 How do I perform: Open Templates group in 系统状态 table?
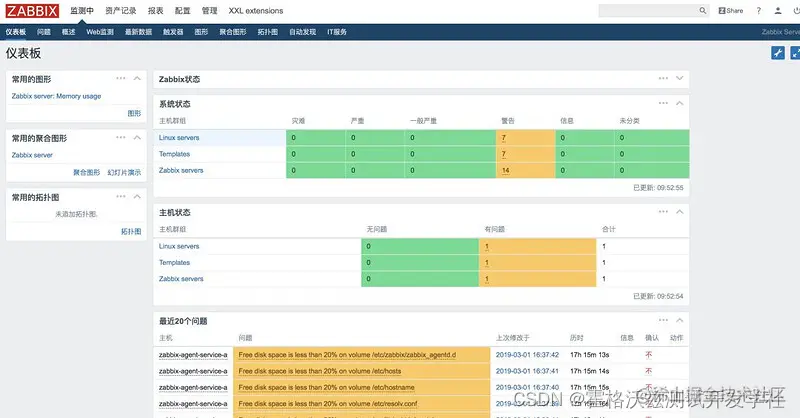pyautogui.click(x=174, y=154)
